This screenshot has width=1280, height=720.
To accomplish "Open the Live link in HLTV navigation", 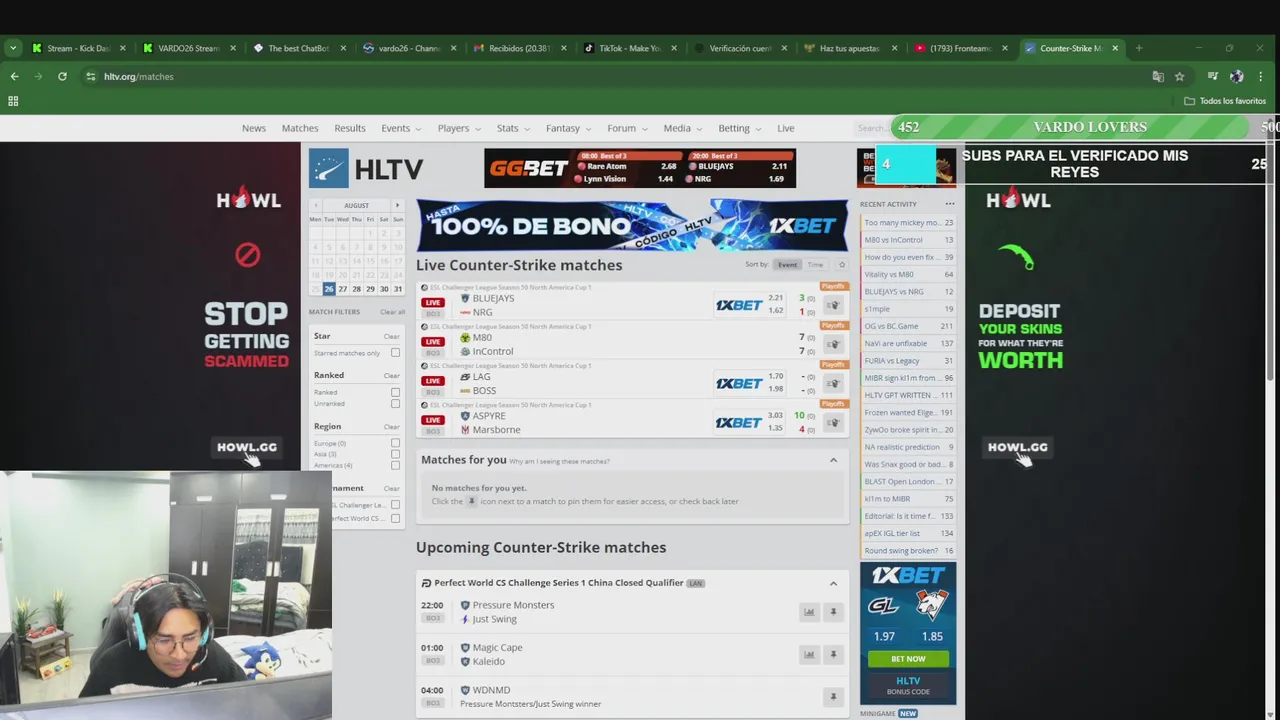I will (x=786, y=128).
